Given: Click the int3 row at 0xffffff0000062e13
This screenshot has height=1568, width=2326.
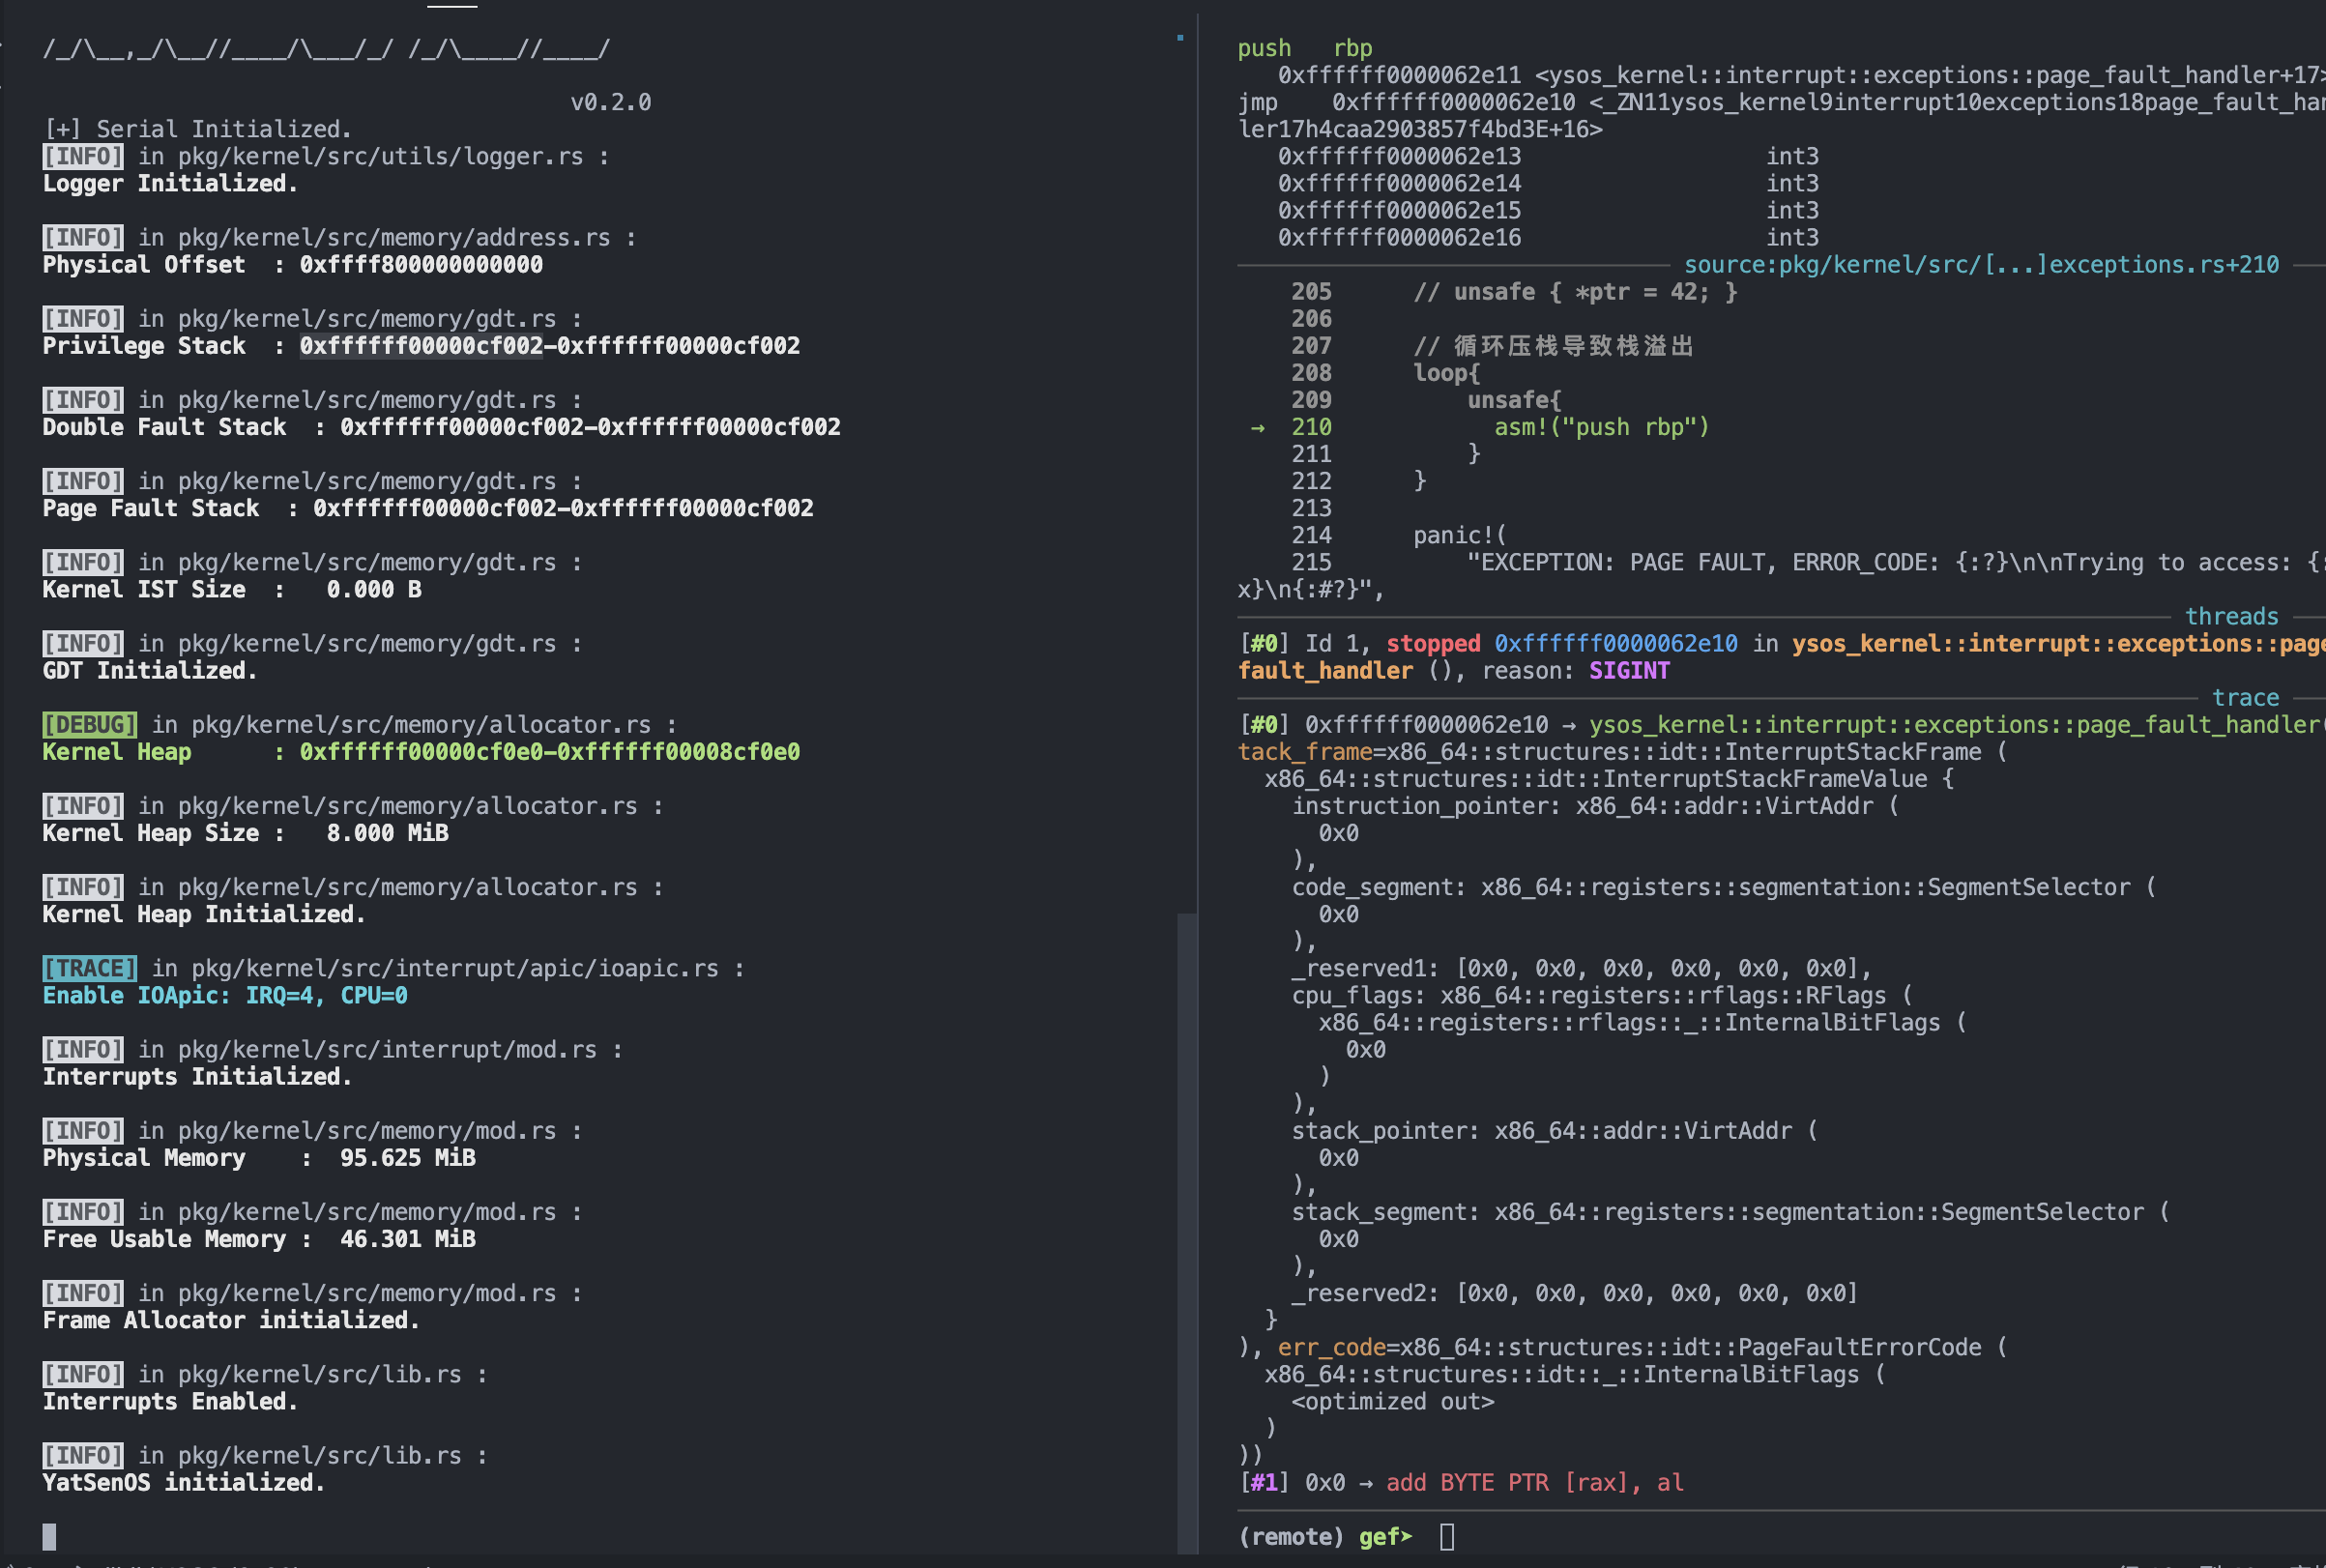Looking at the screenshot, I should [1548, 156].
